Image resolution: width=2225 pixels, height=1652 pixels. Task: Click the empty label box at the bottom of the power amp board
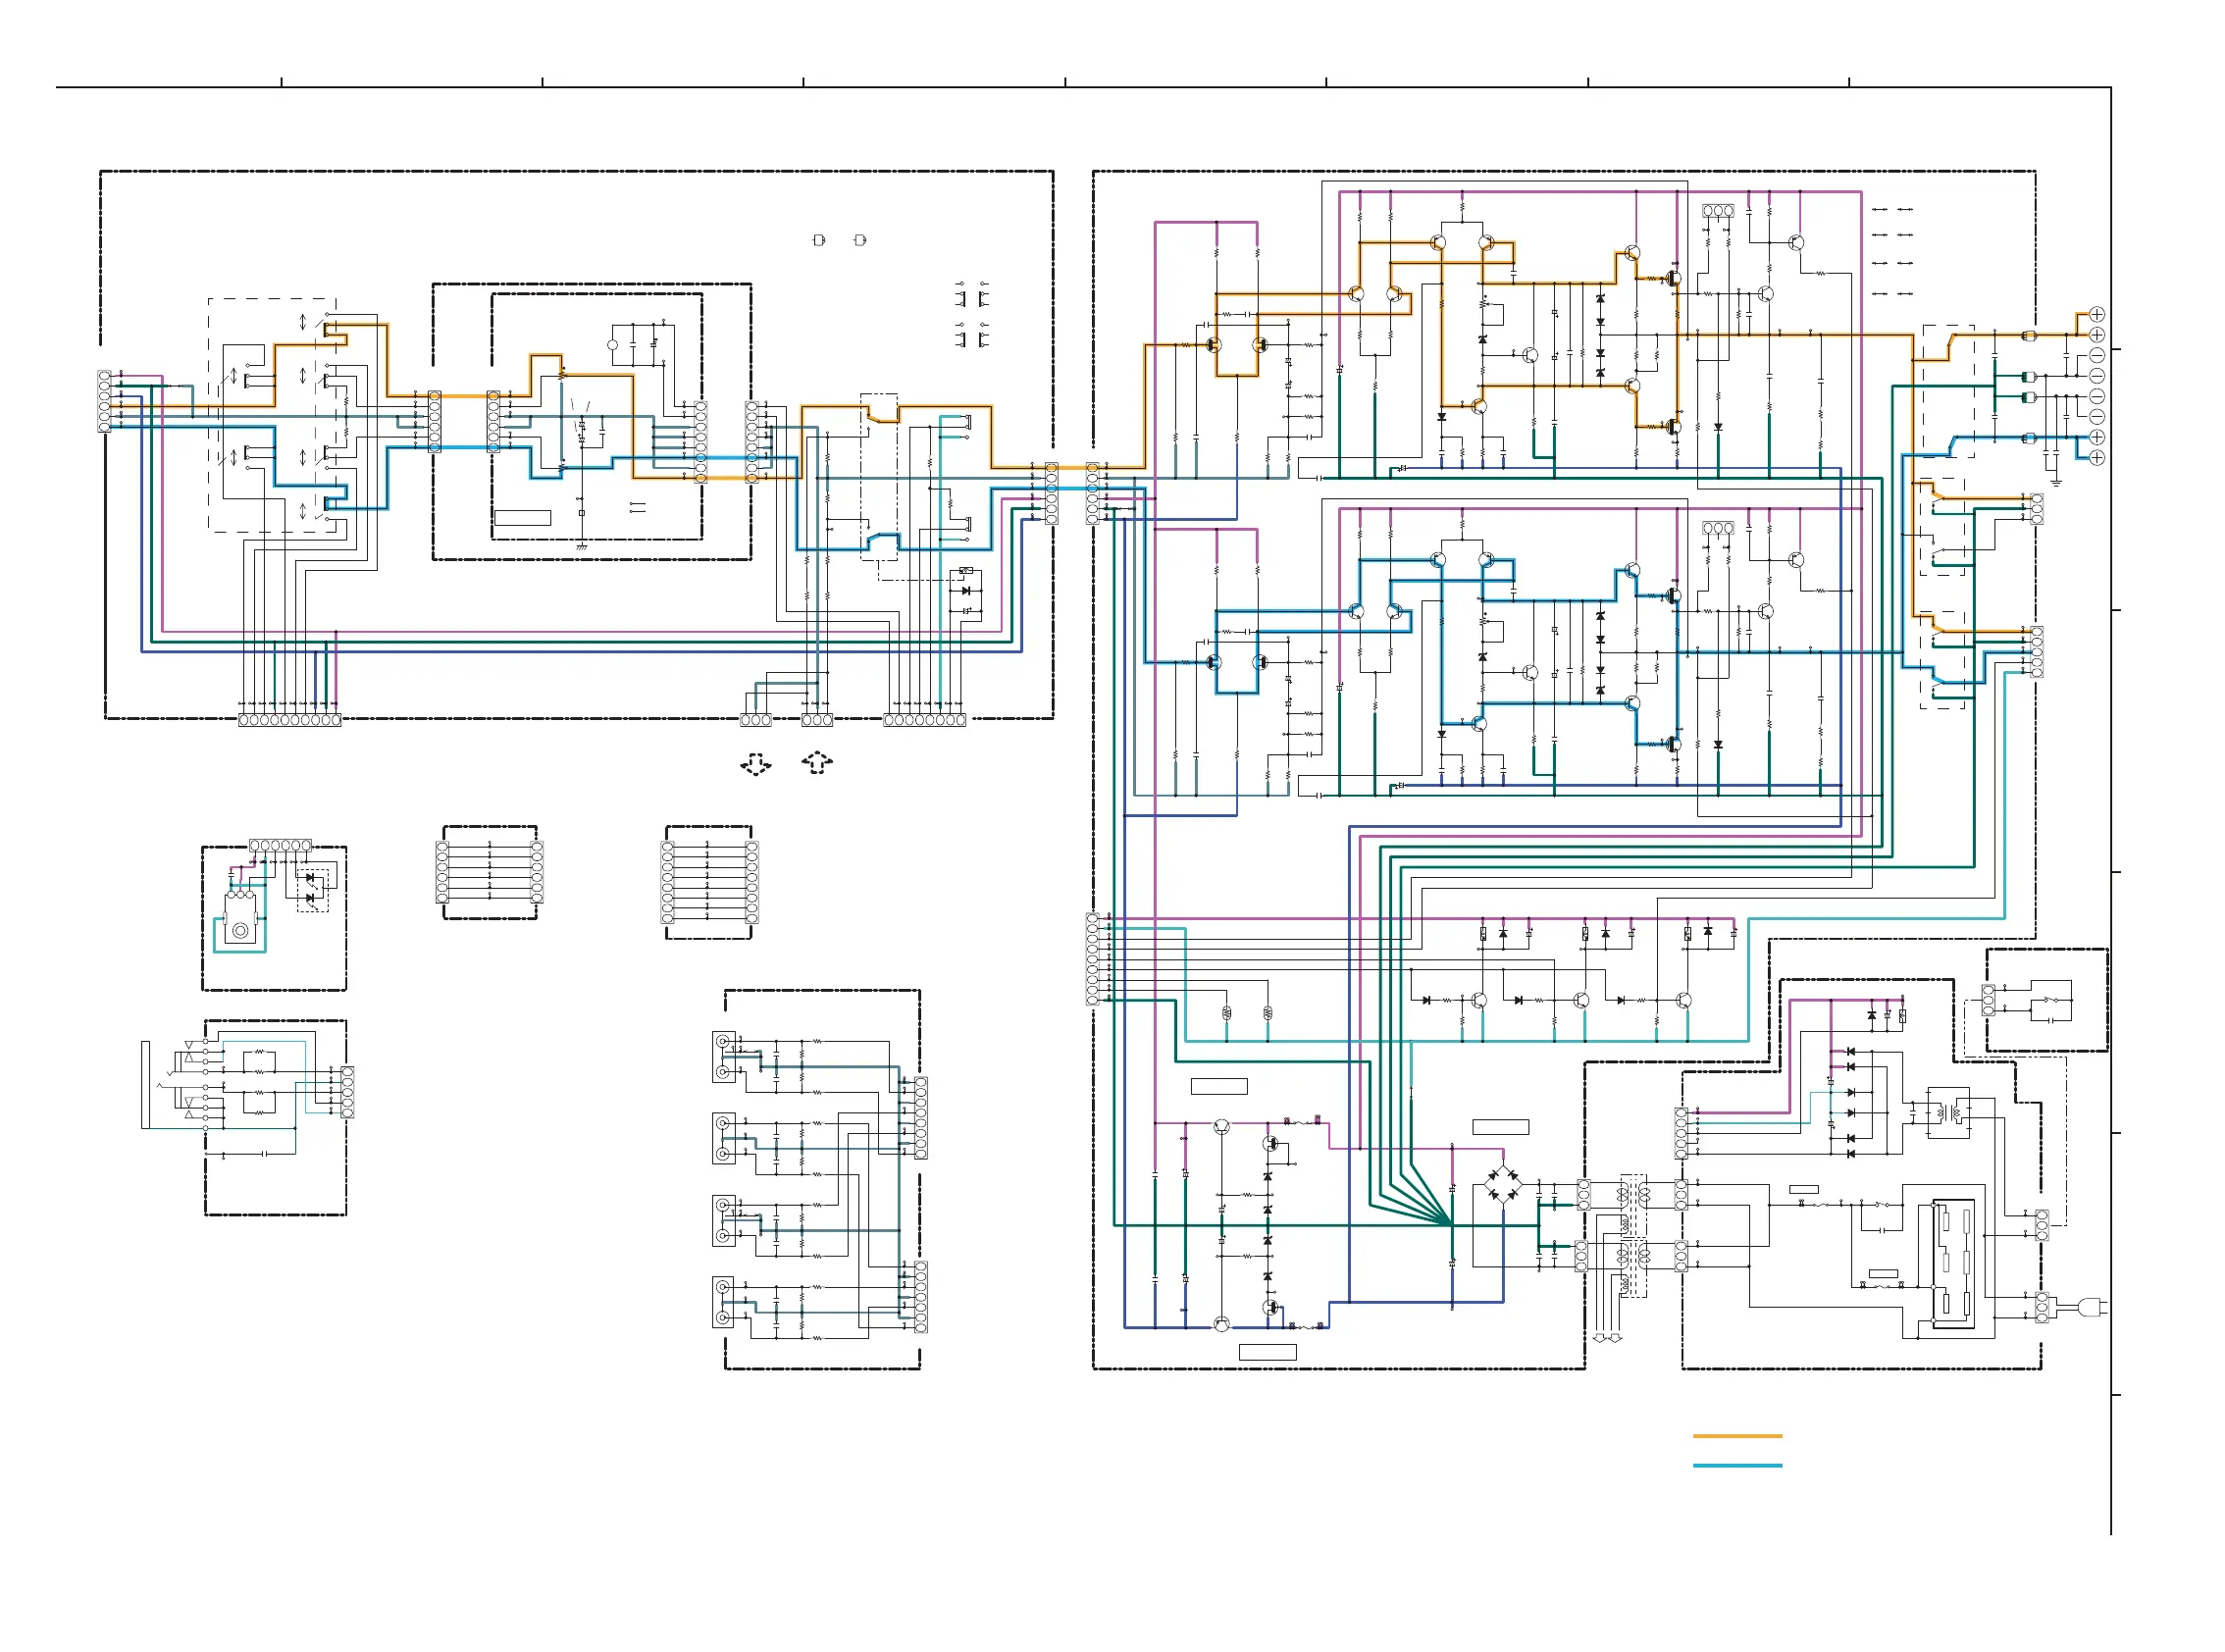coord(1267,1352)
